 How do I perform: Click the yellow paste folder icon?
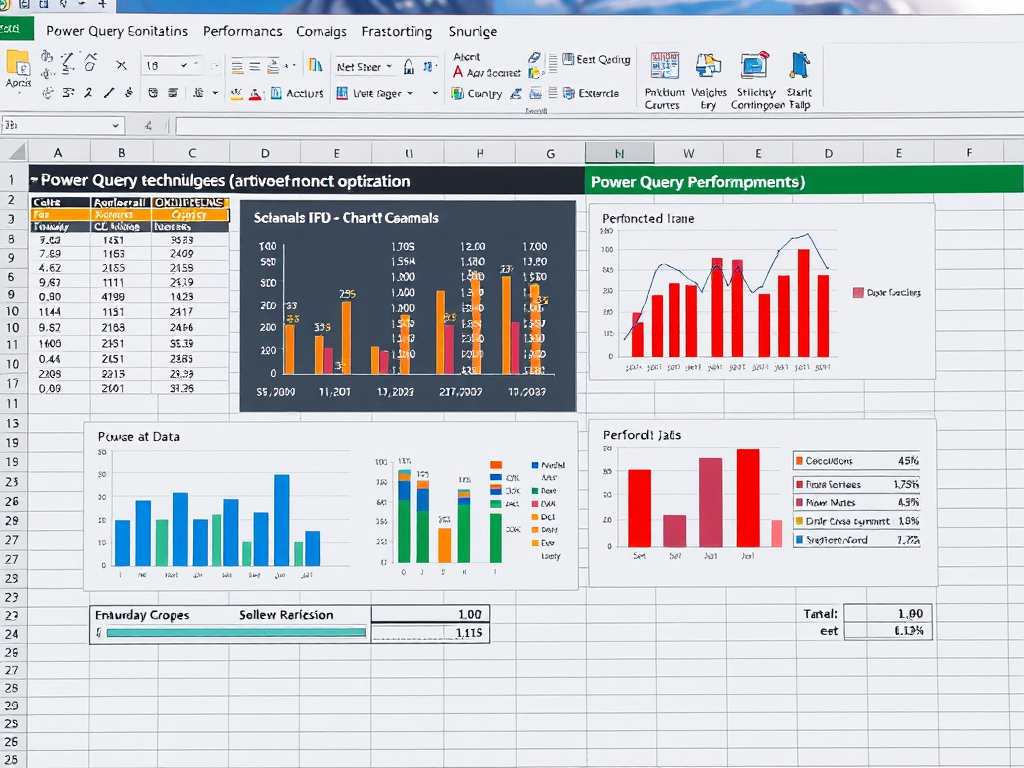[18, 65]
